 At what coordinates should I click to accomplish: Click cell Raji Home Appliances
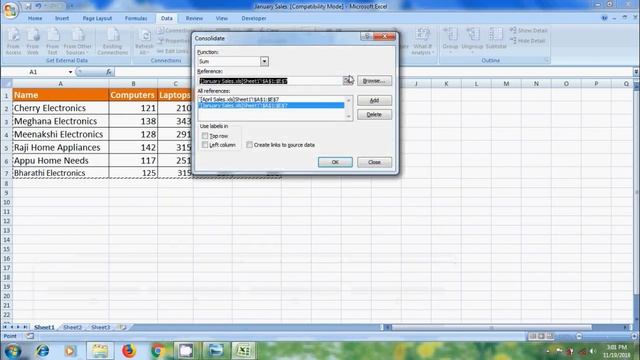pyautogui.click(x=60, y=147)
